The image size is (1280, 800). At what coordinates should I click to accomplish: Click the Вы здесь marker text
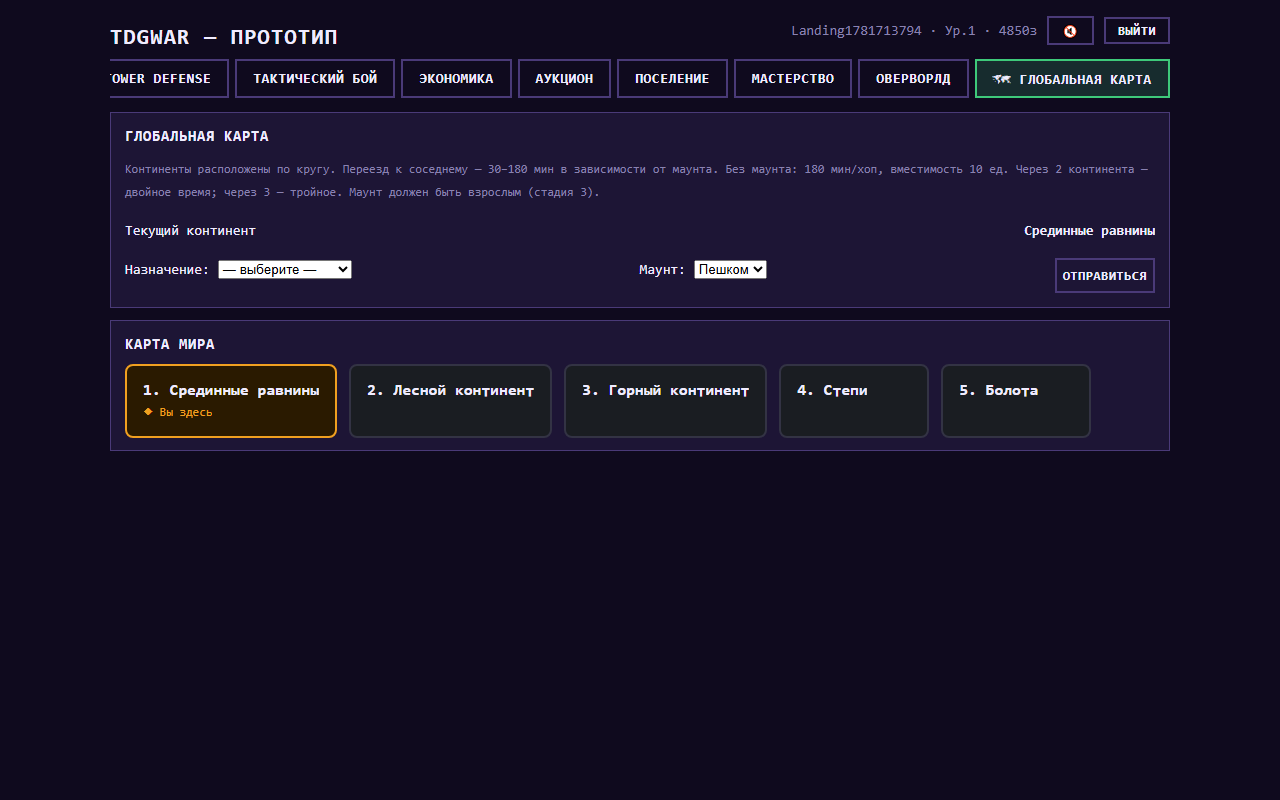[x=178, y=412]
